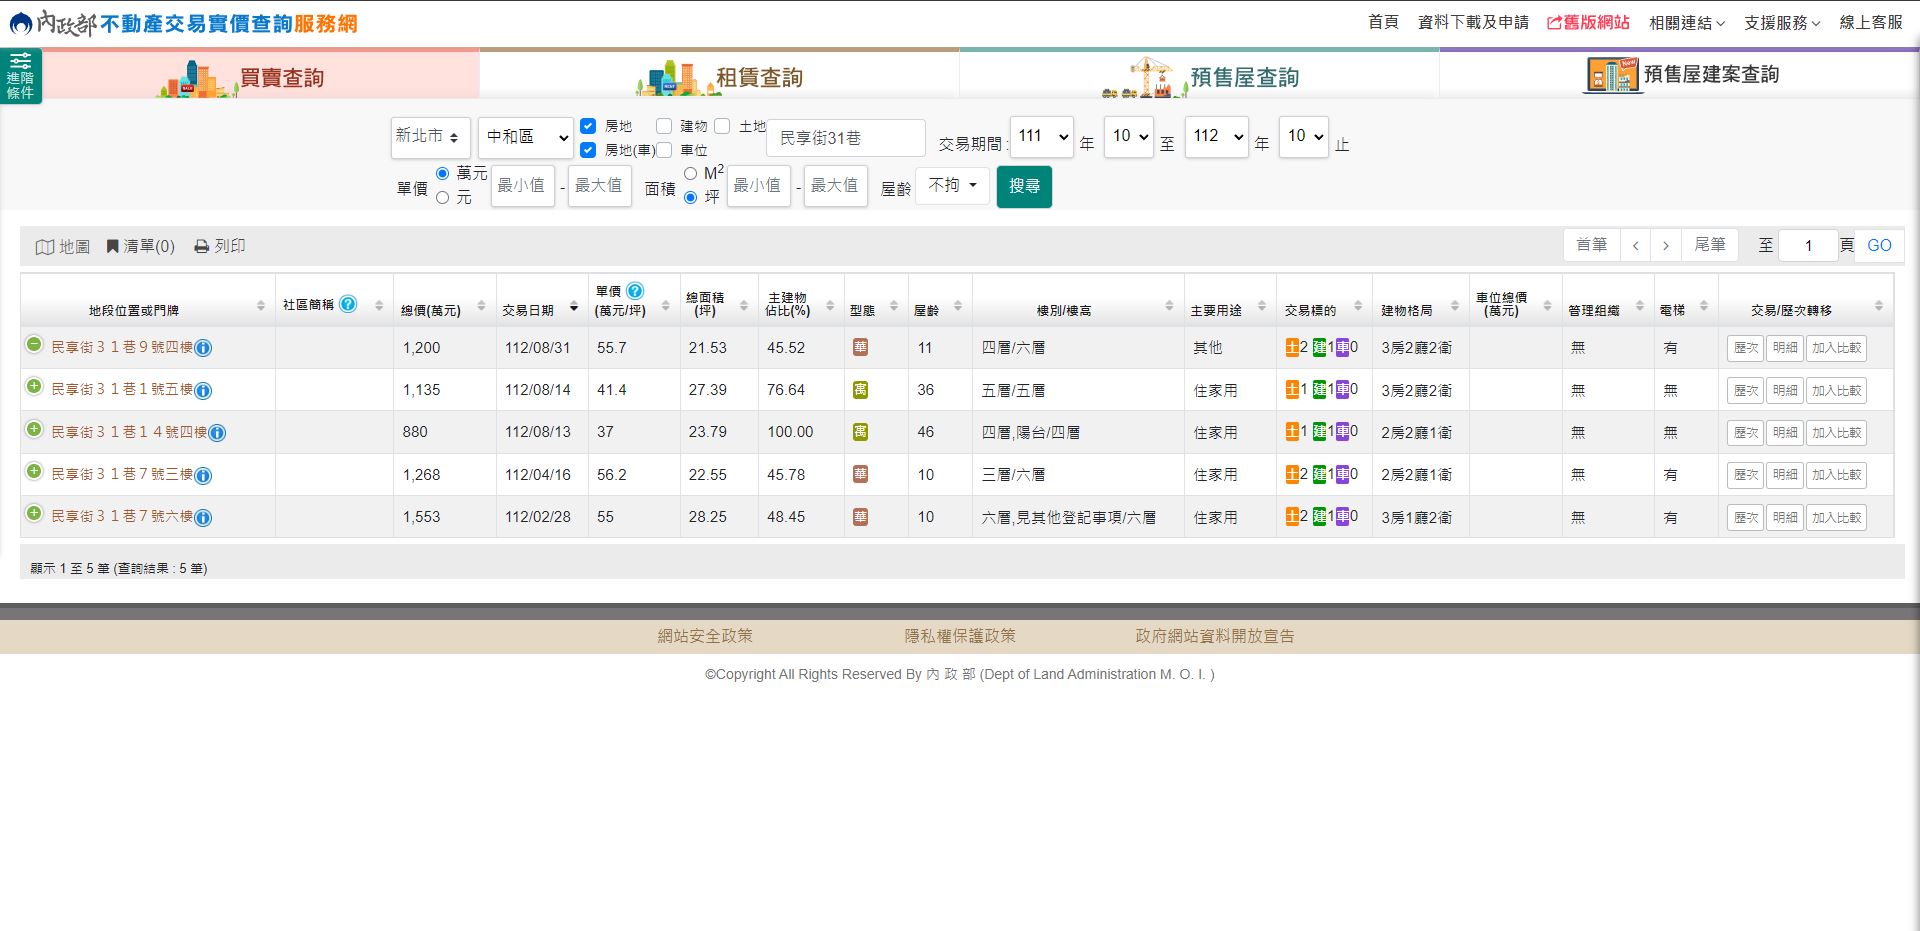Open the advanced conditions (進階條件) panel icon
This screenshot has width=1920, height=931.
click(x=20, y=75)
